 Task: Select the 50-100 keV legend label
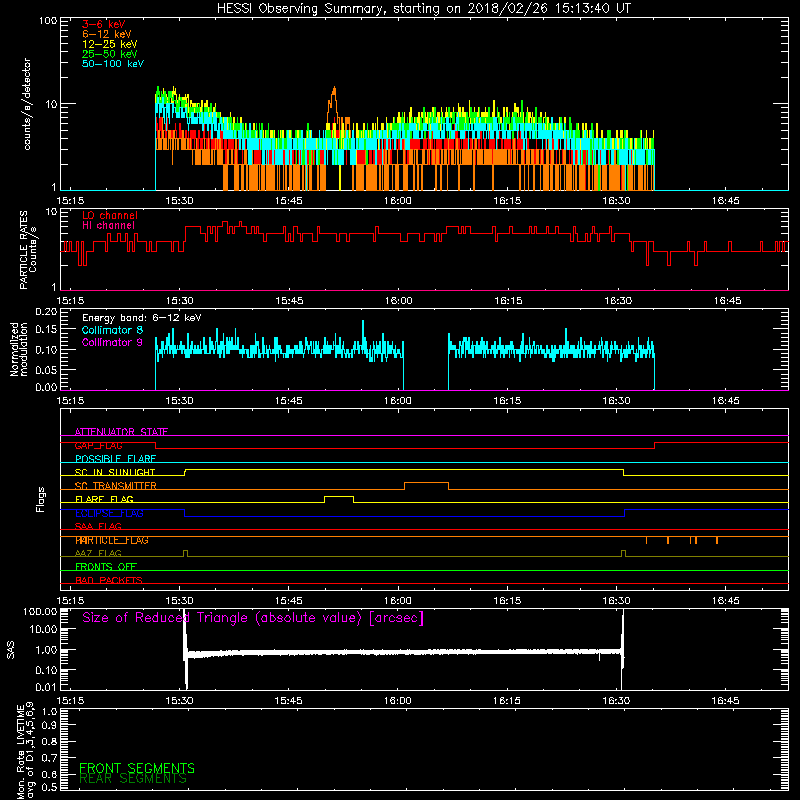click(x=113, y=64)
